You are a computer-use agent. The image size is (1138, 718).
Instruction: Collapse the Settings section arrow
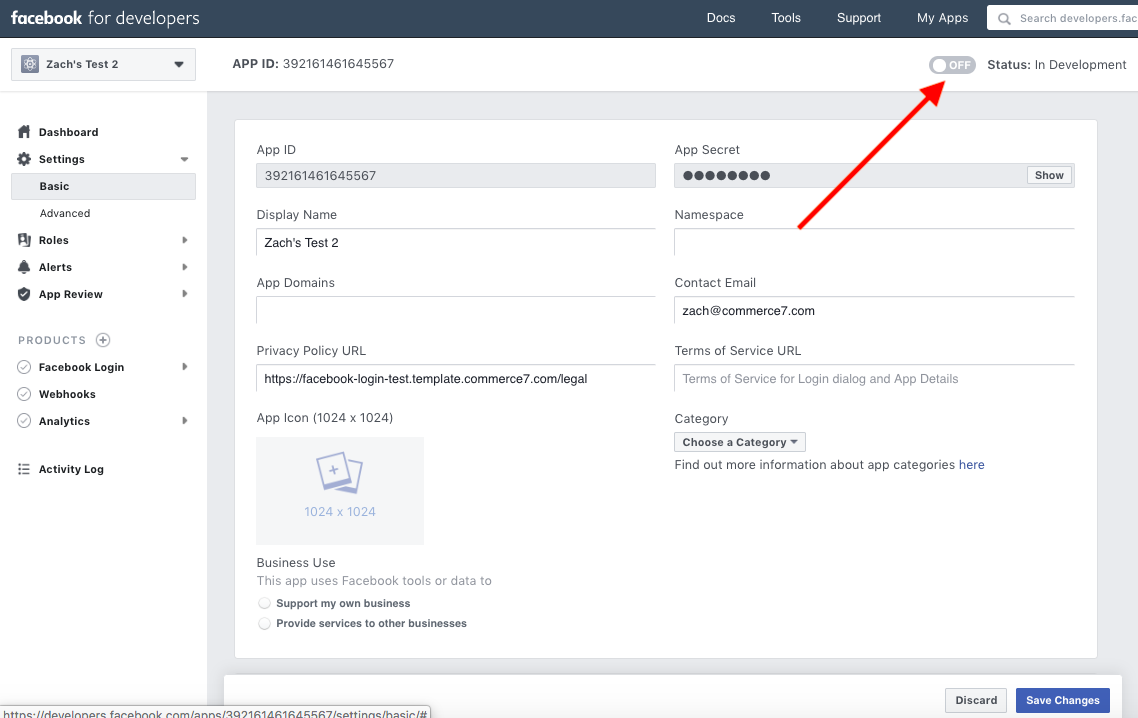(184, 159)
